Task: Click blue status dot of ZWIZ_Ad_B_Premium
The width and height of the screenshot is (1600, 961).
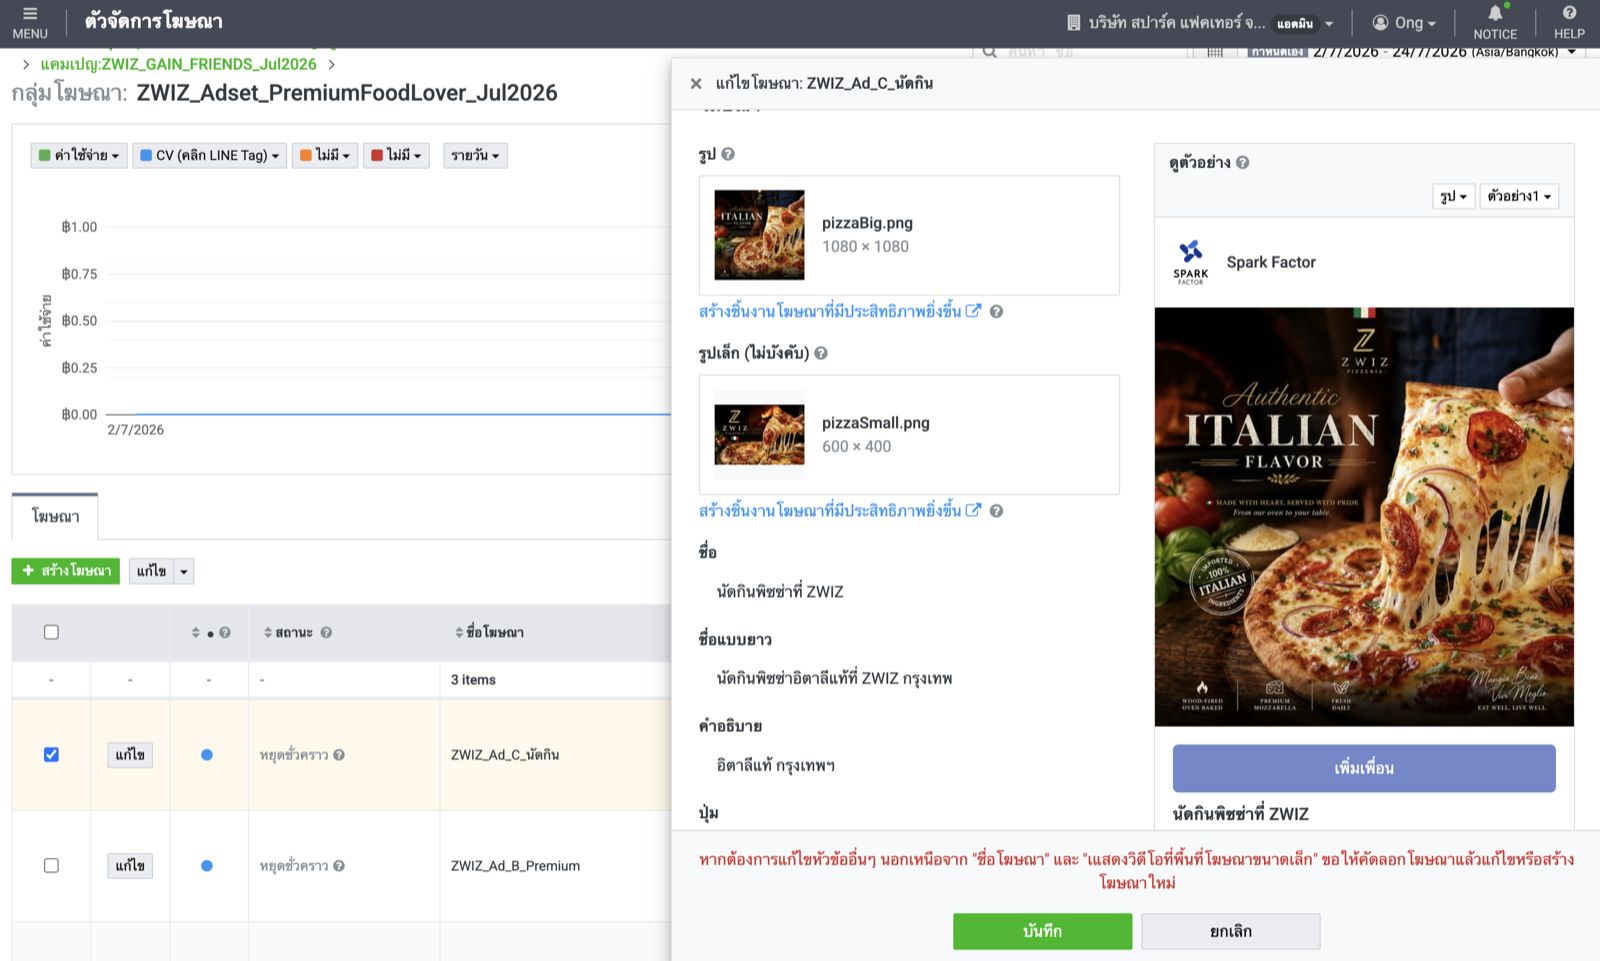Action: tap(207, 866)
